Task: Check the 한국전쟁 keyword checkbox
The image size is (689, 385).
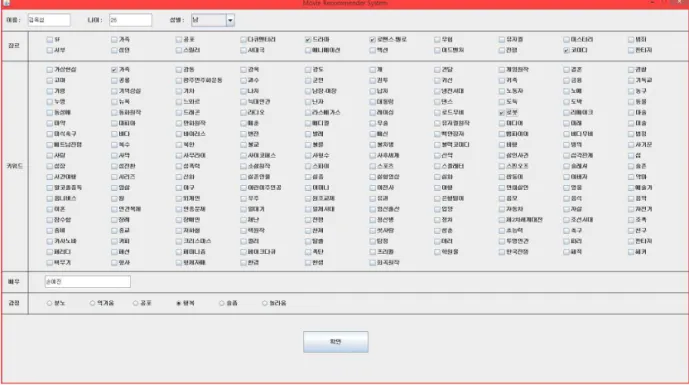Action: (x=502, y=252)
